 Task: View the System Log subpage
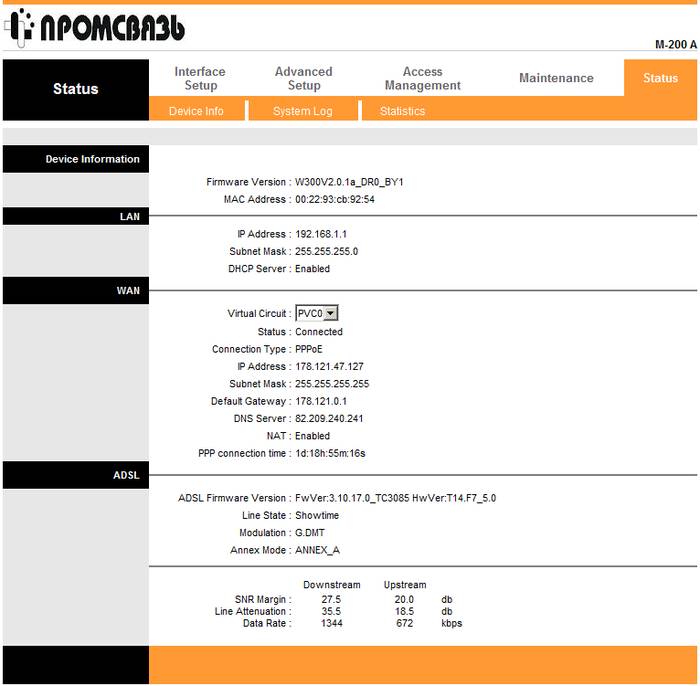pyautogui.click(x=302, y=111)
